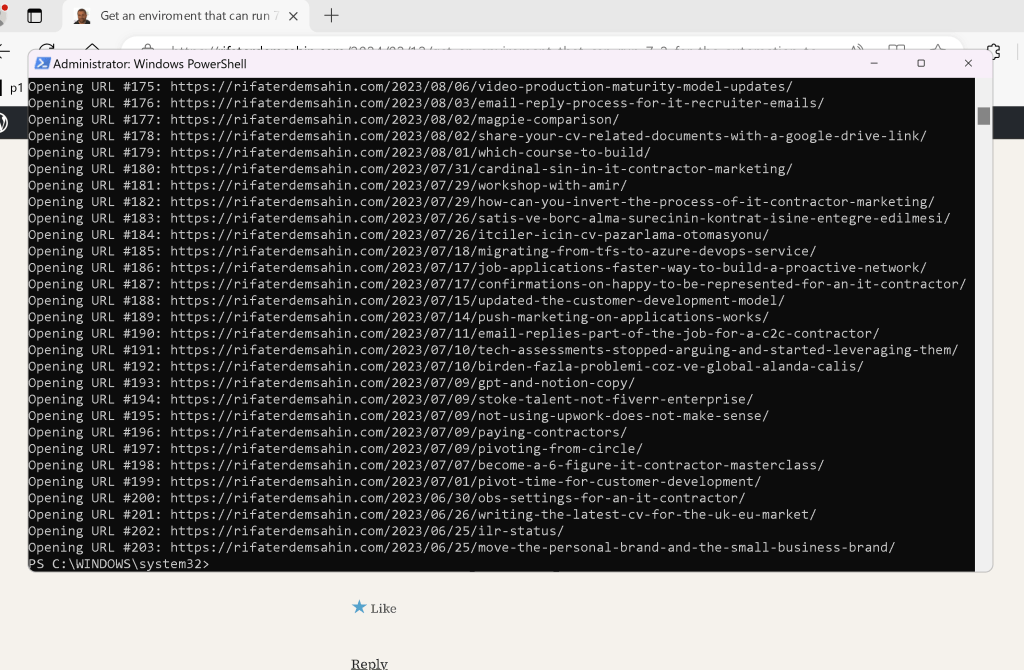Click the URL #181 workshop-with-amir line
The width and height of the screenshot is (1024, 670).
click(327, 185)
